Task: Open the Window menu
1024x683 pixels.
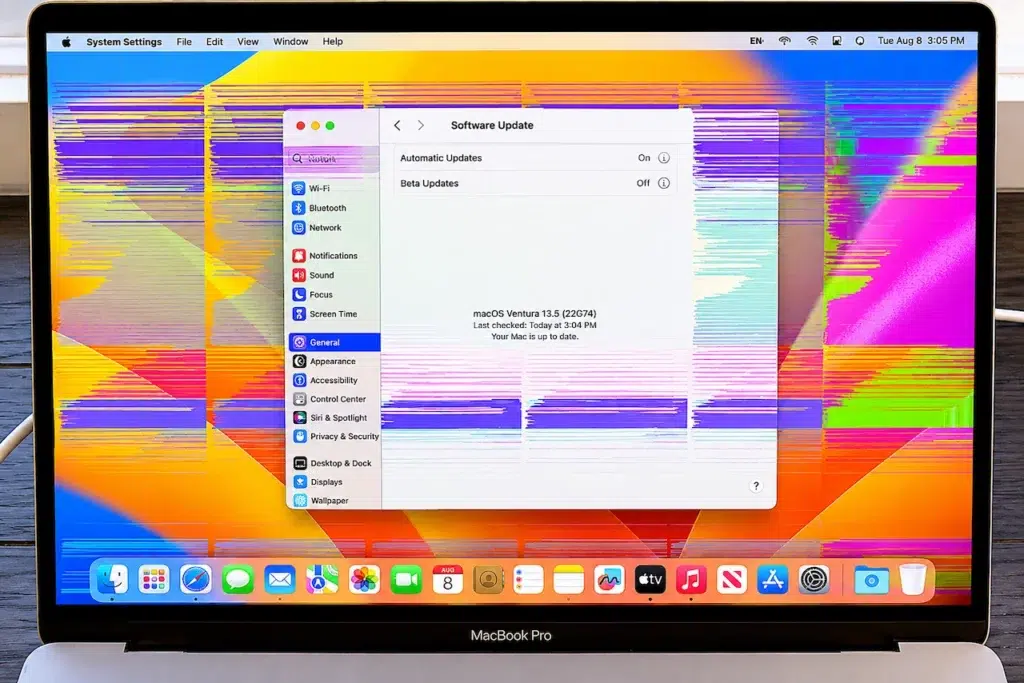Action: click(291, 42)
